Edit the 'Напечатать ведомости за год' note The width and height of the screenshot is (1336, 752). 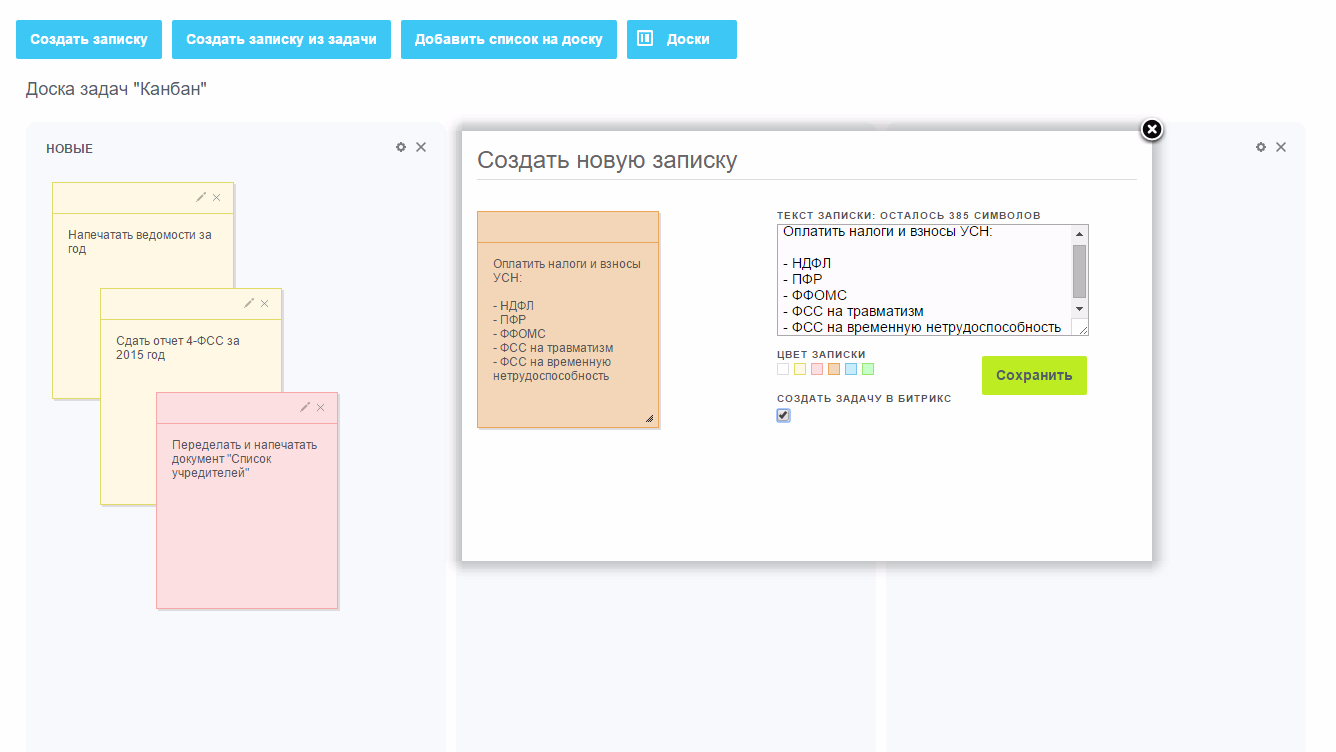click(x=201, y=197)
